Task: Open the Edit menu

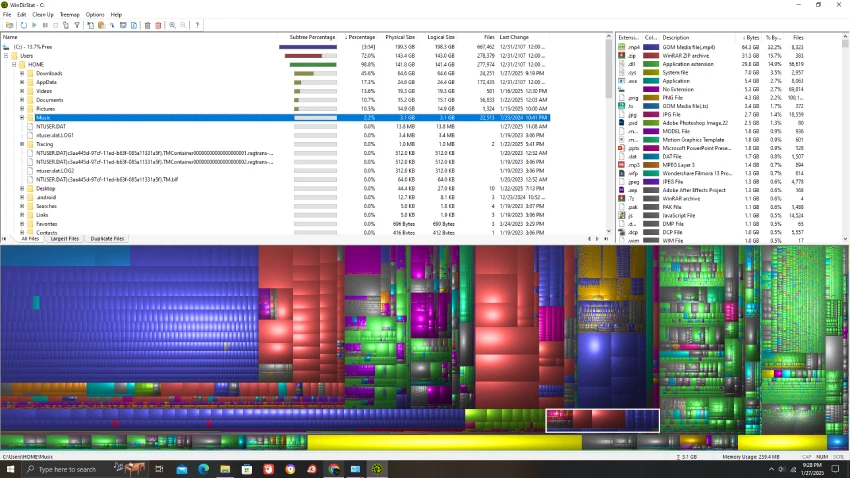Action: coord(22,15)
